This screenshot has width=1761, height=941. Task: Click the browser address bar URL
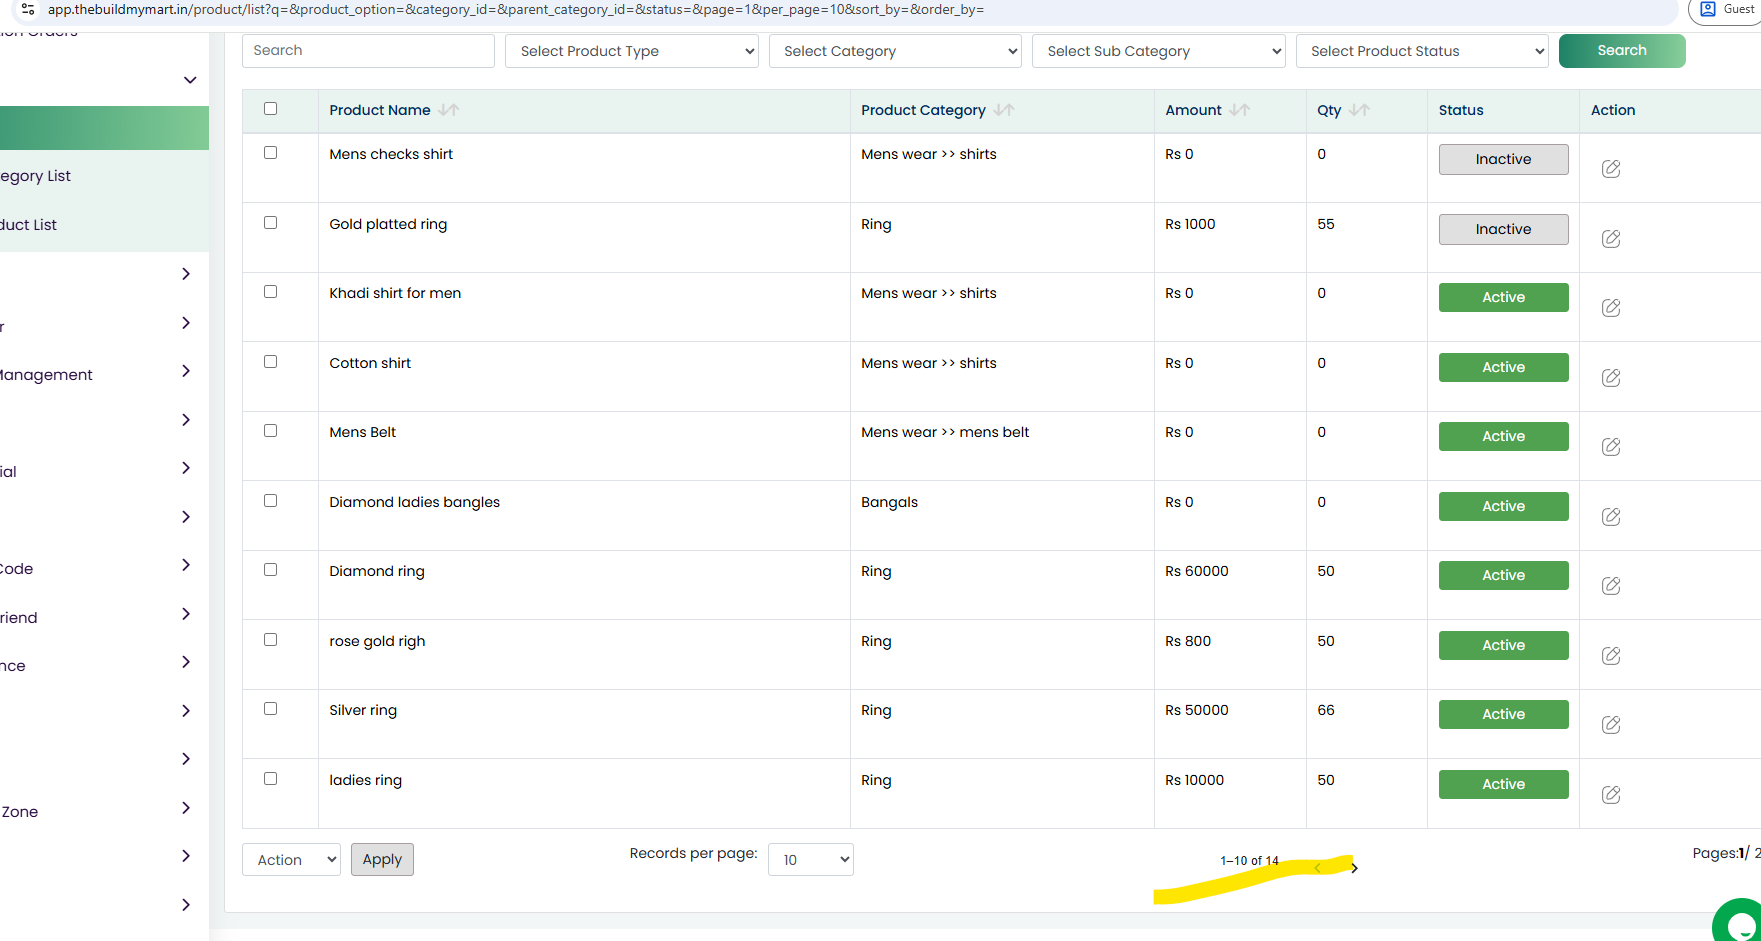click(x=516, y=10)
